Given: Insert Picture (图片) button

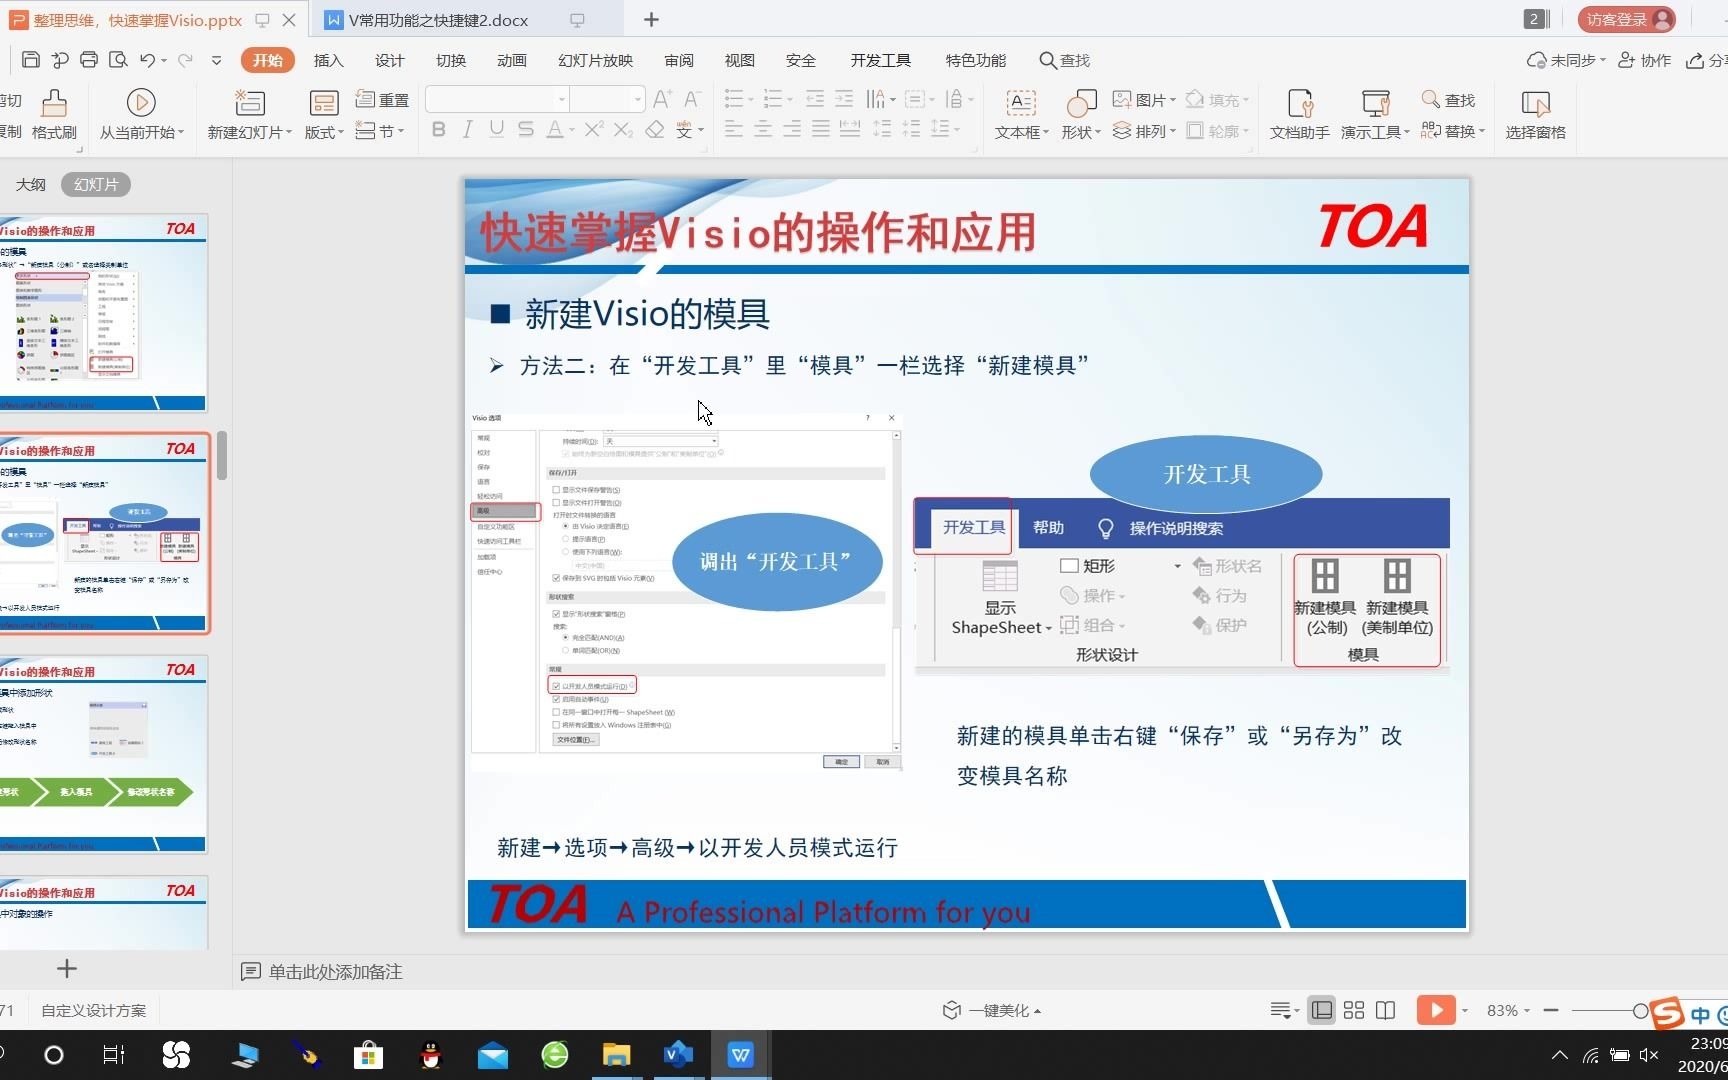Looking at the screenshot, I should point(1144,100).
